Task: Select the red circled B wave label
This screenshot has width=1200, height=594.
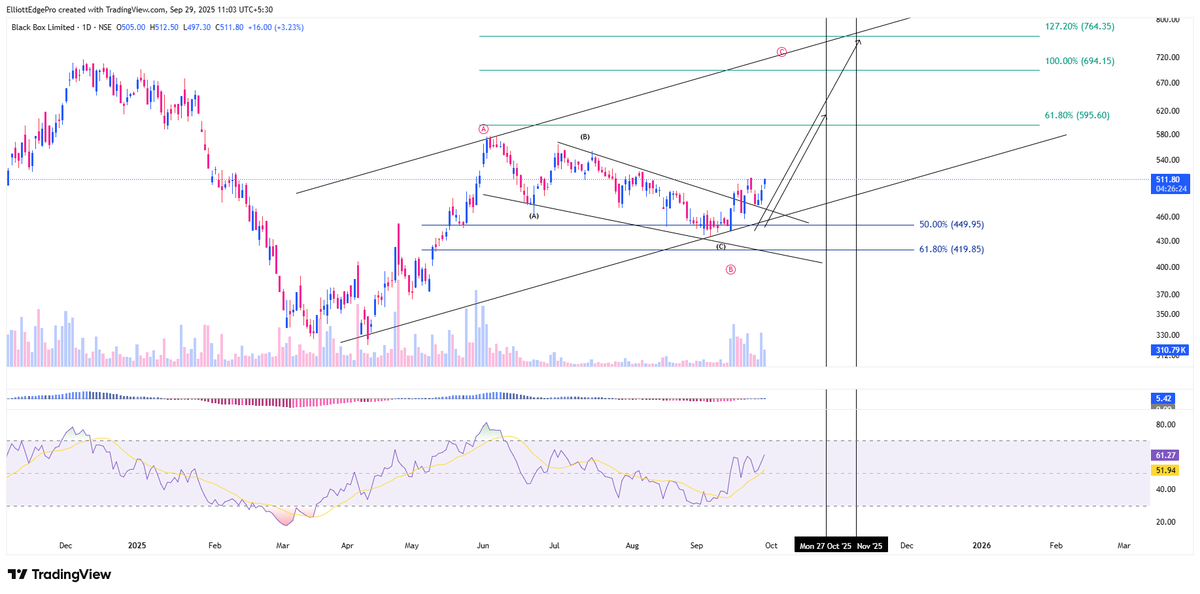Action: pos(731,269)
